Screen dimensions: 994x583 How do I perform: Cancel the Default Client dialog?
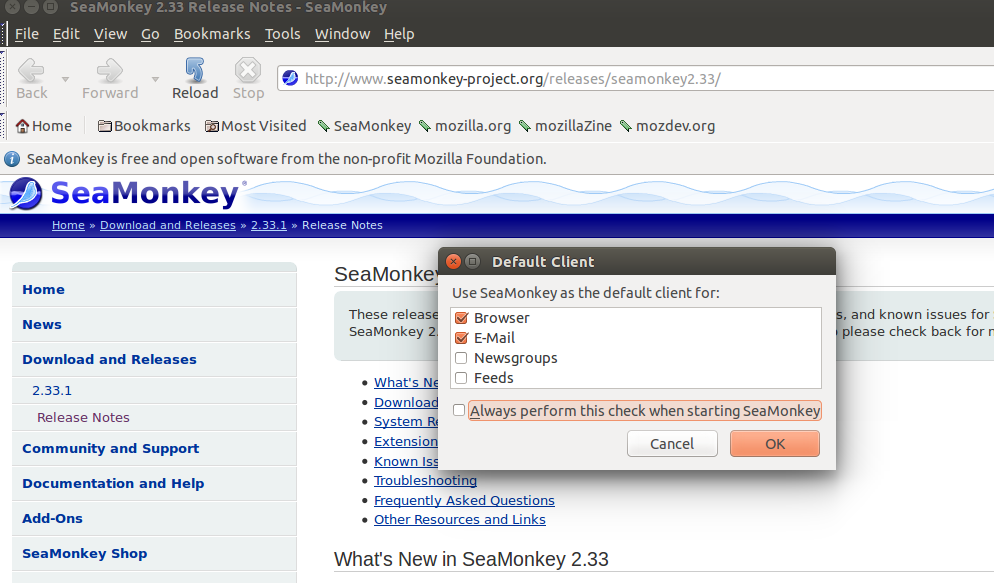tap(672, 444)
